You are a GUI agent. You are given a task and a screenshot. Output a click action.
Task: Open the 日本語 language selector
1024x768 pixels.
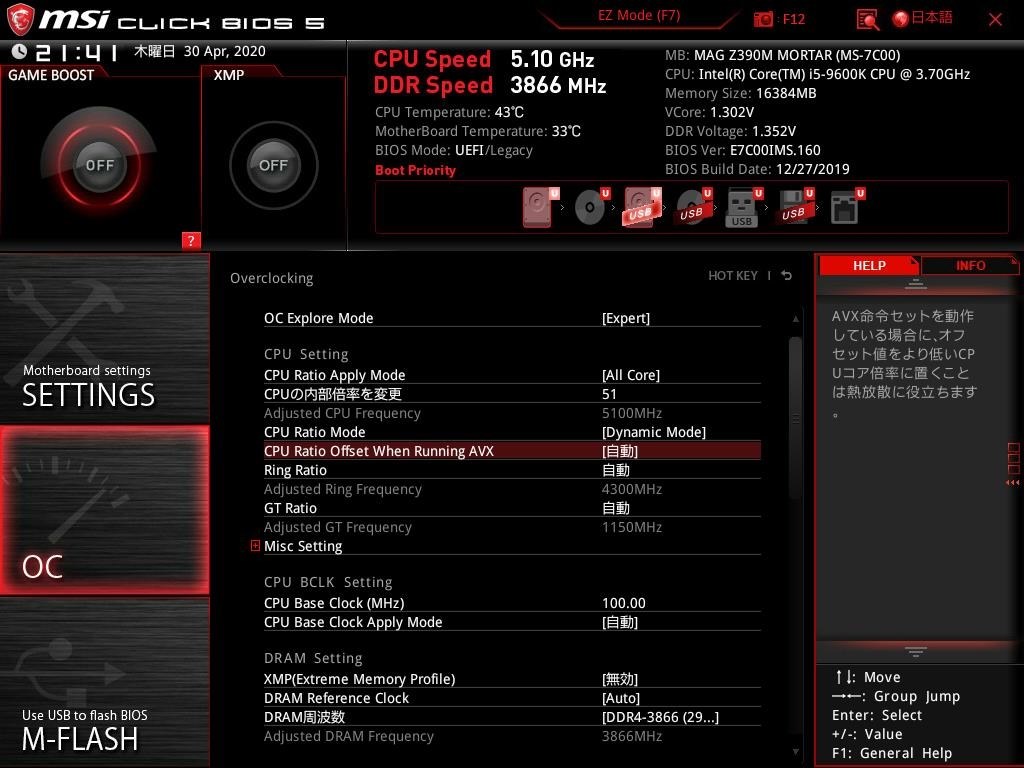click(922, 18)
